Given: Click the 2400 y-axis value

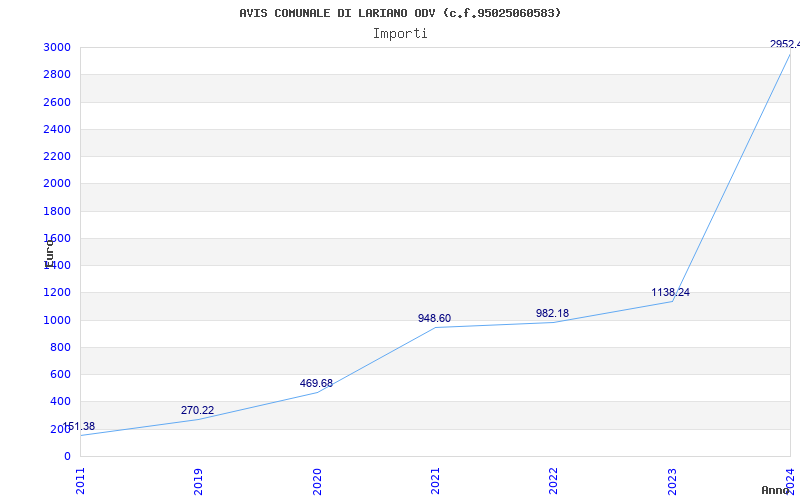Looking at the screenshot, I should [57, 129].
